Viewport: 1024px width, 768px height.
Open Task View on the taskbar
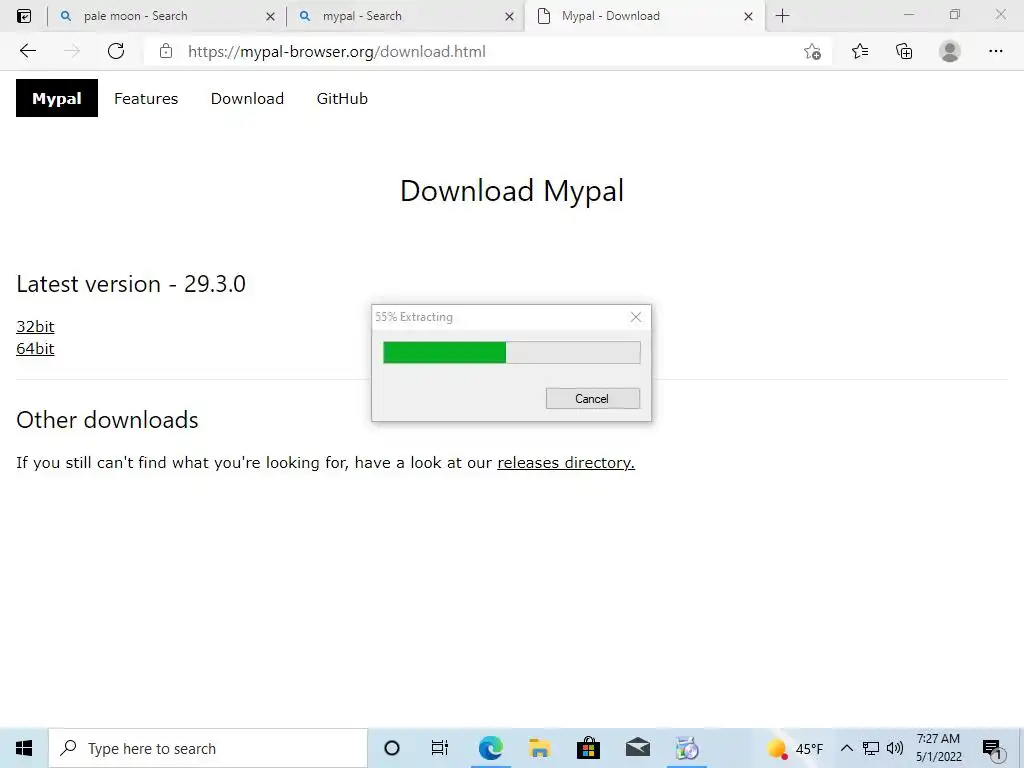tap(440, 748)
